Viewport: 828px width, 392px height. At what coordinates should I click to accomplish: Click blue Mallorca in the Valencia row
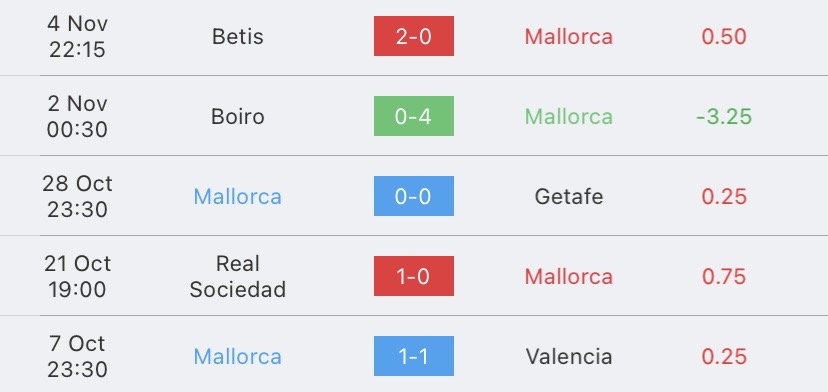click(x=238, y=357)
